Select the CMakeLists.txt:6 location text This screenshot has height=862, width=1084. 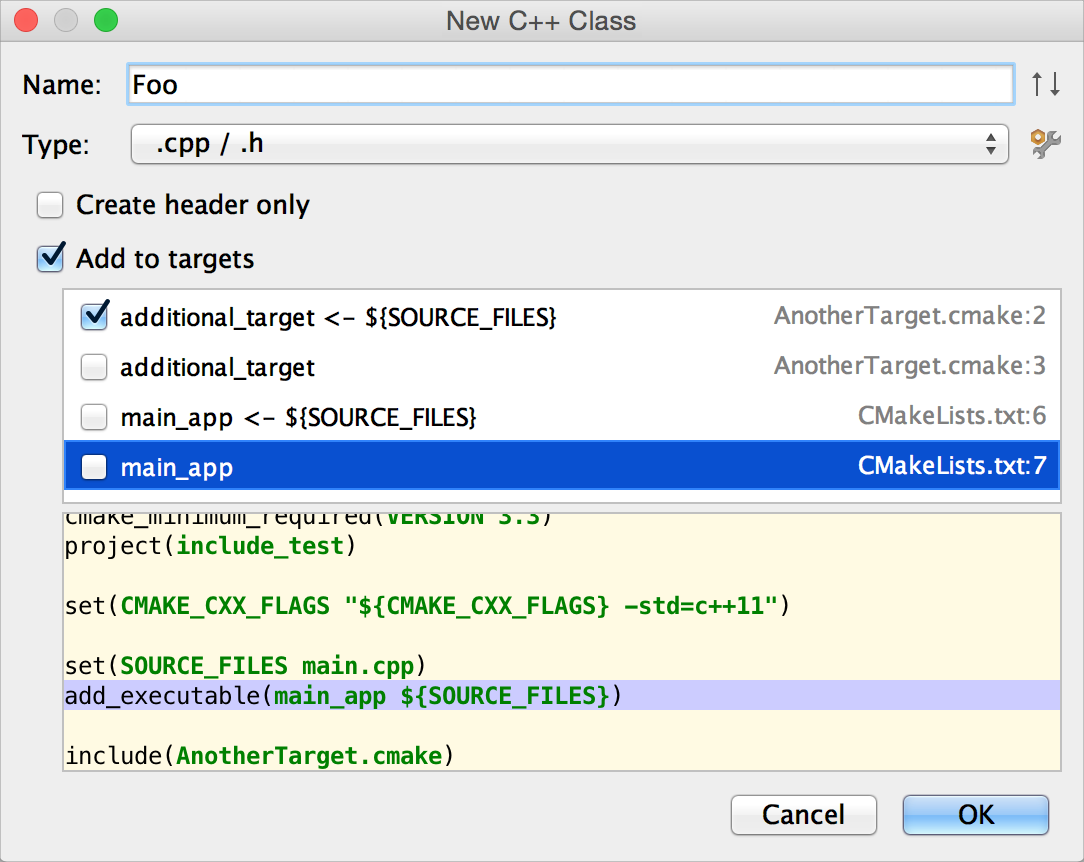pos(952,415)
